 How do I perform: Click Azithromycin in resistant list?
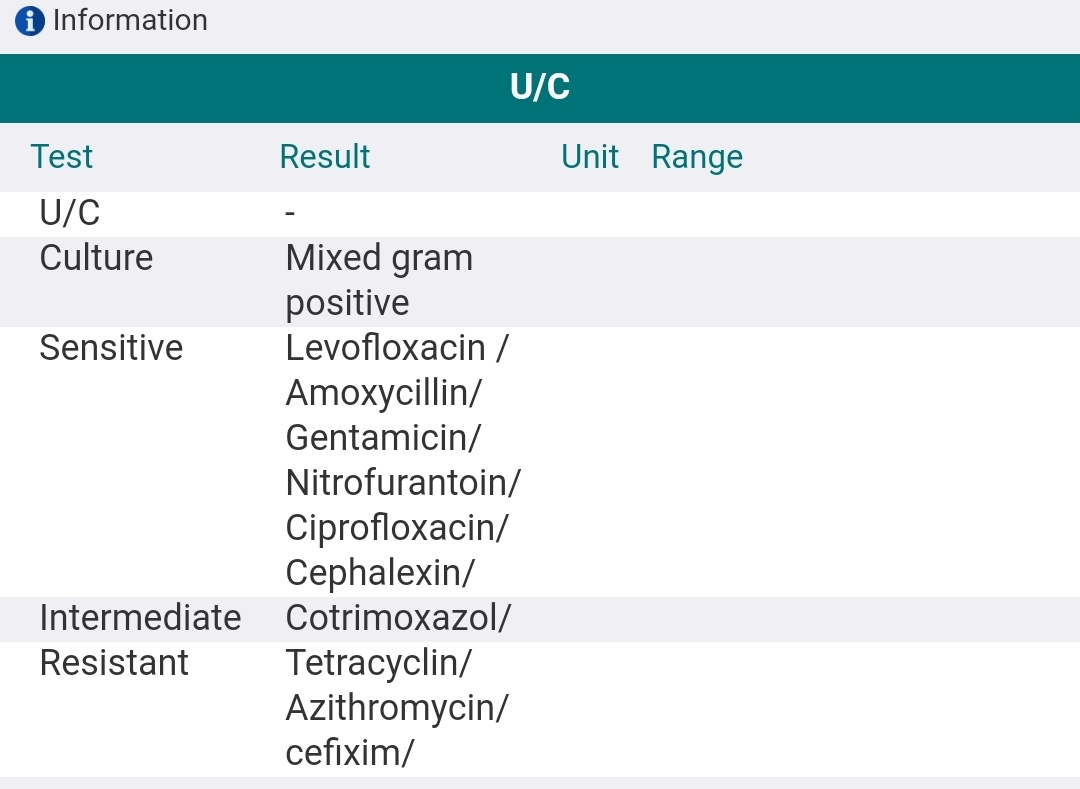[x=396, y=708]
